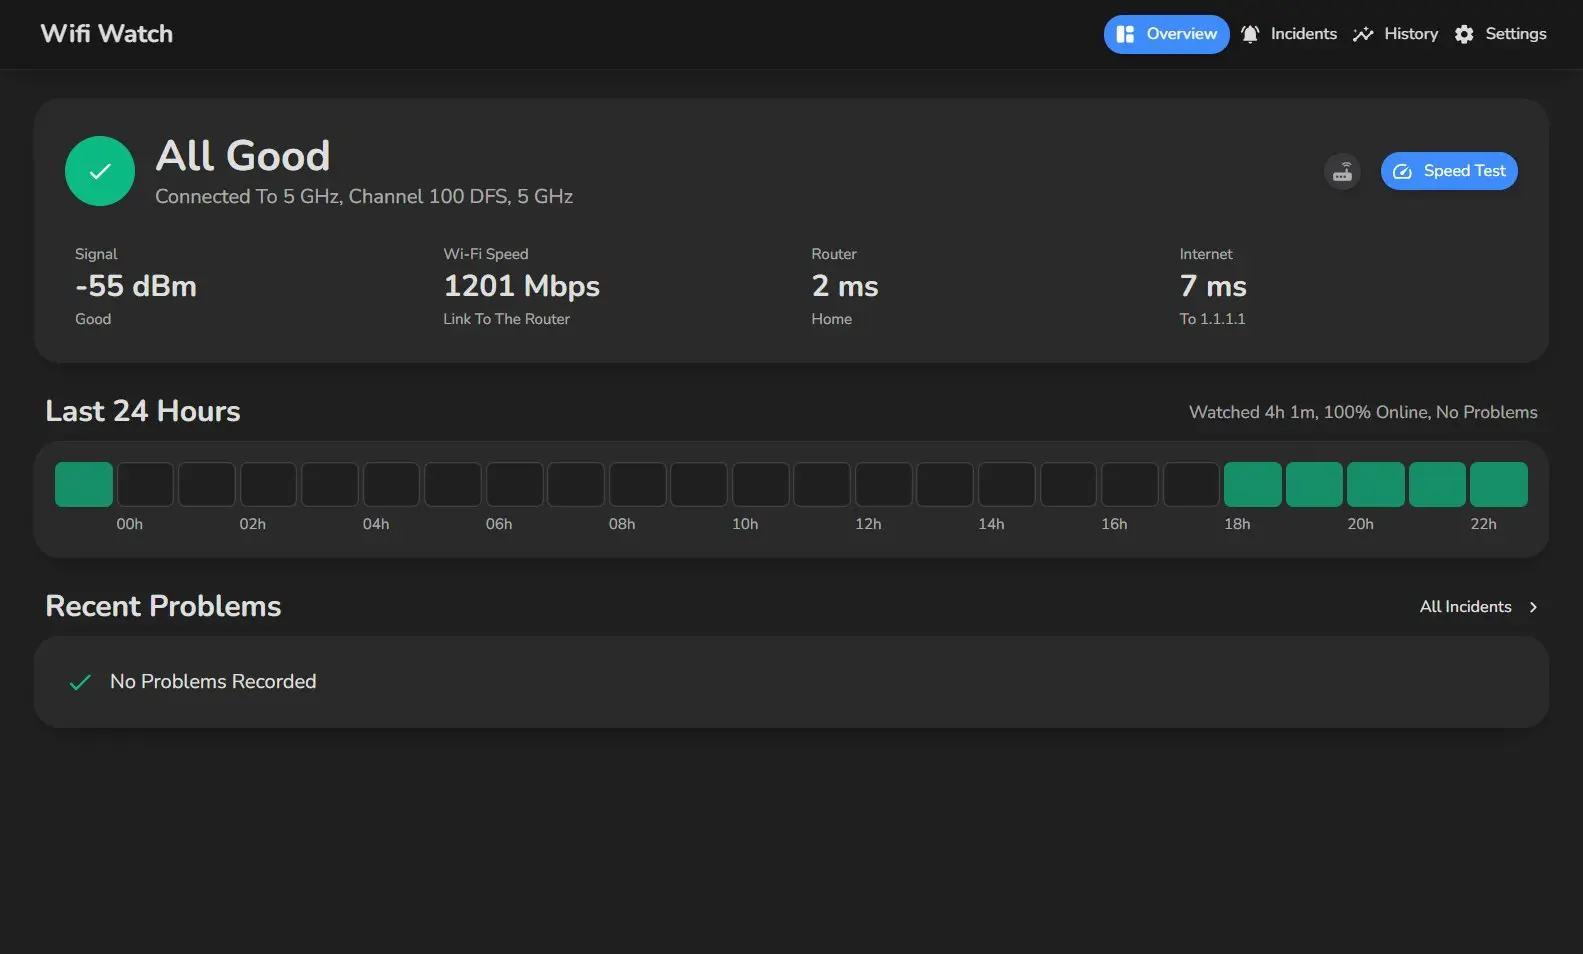Image resolution: width=1583 pixels, height=954 pixels.
Task: Select the empty hour block above 00h
Action: 145,485
